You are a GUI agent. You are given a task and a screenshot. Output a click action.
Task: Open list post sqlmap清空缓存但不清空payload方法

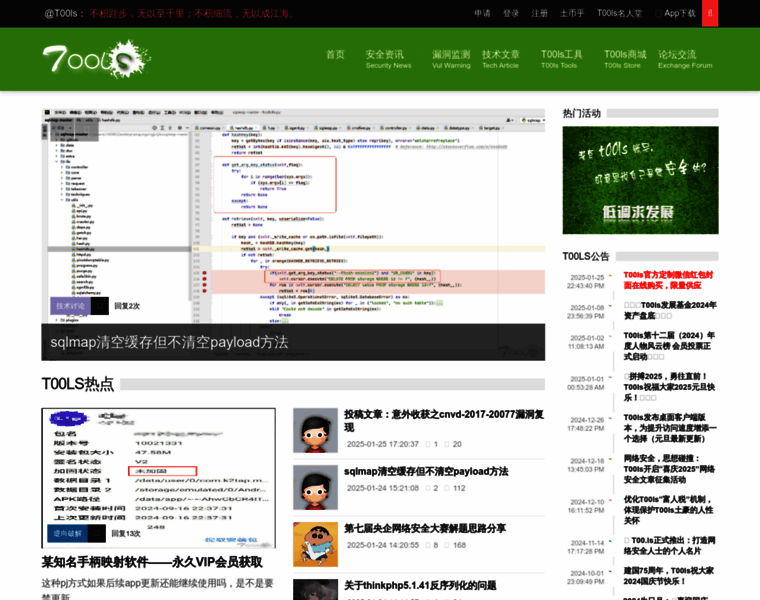tap(426, 472)
